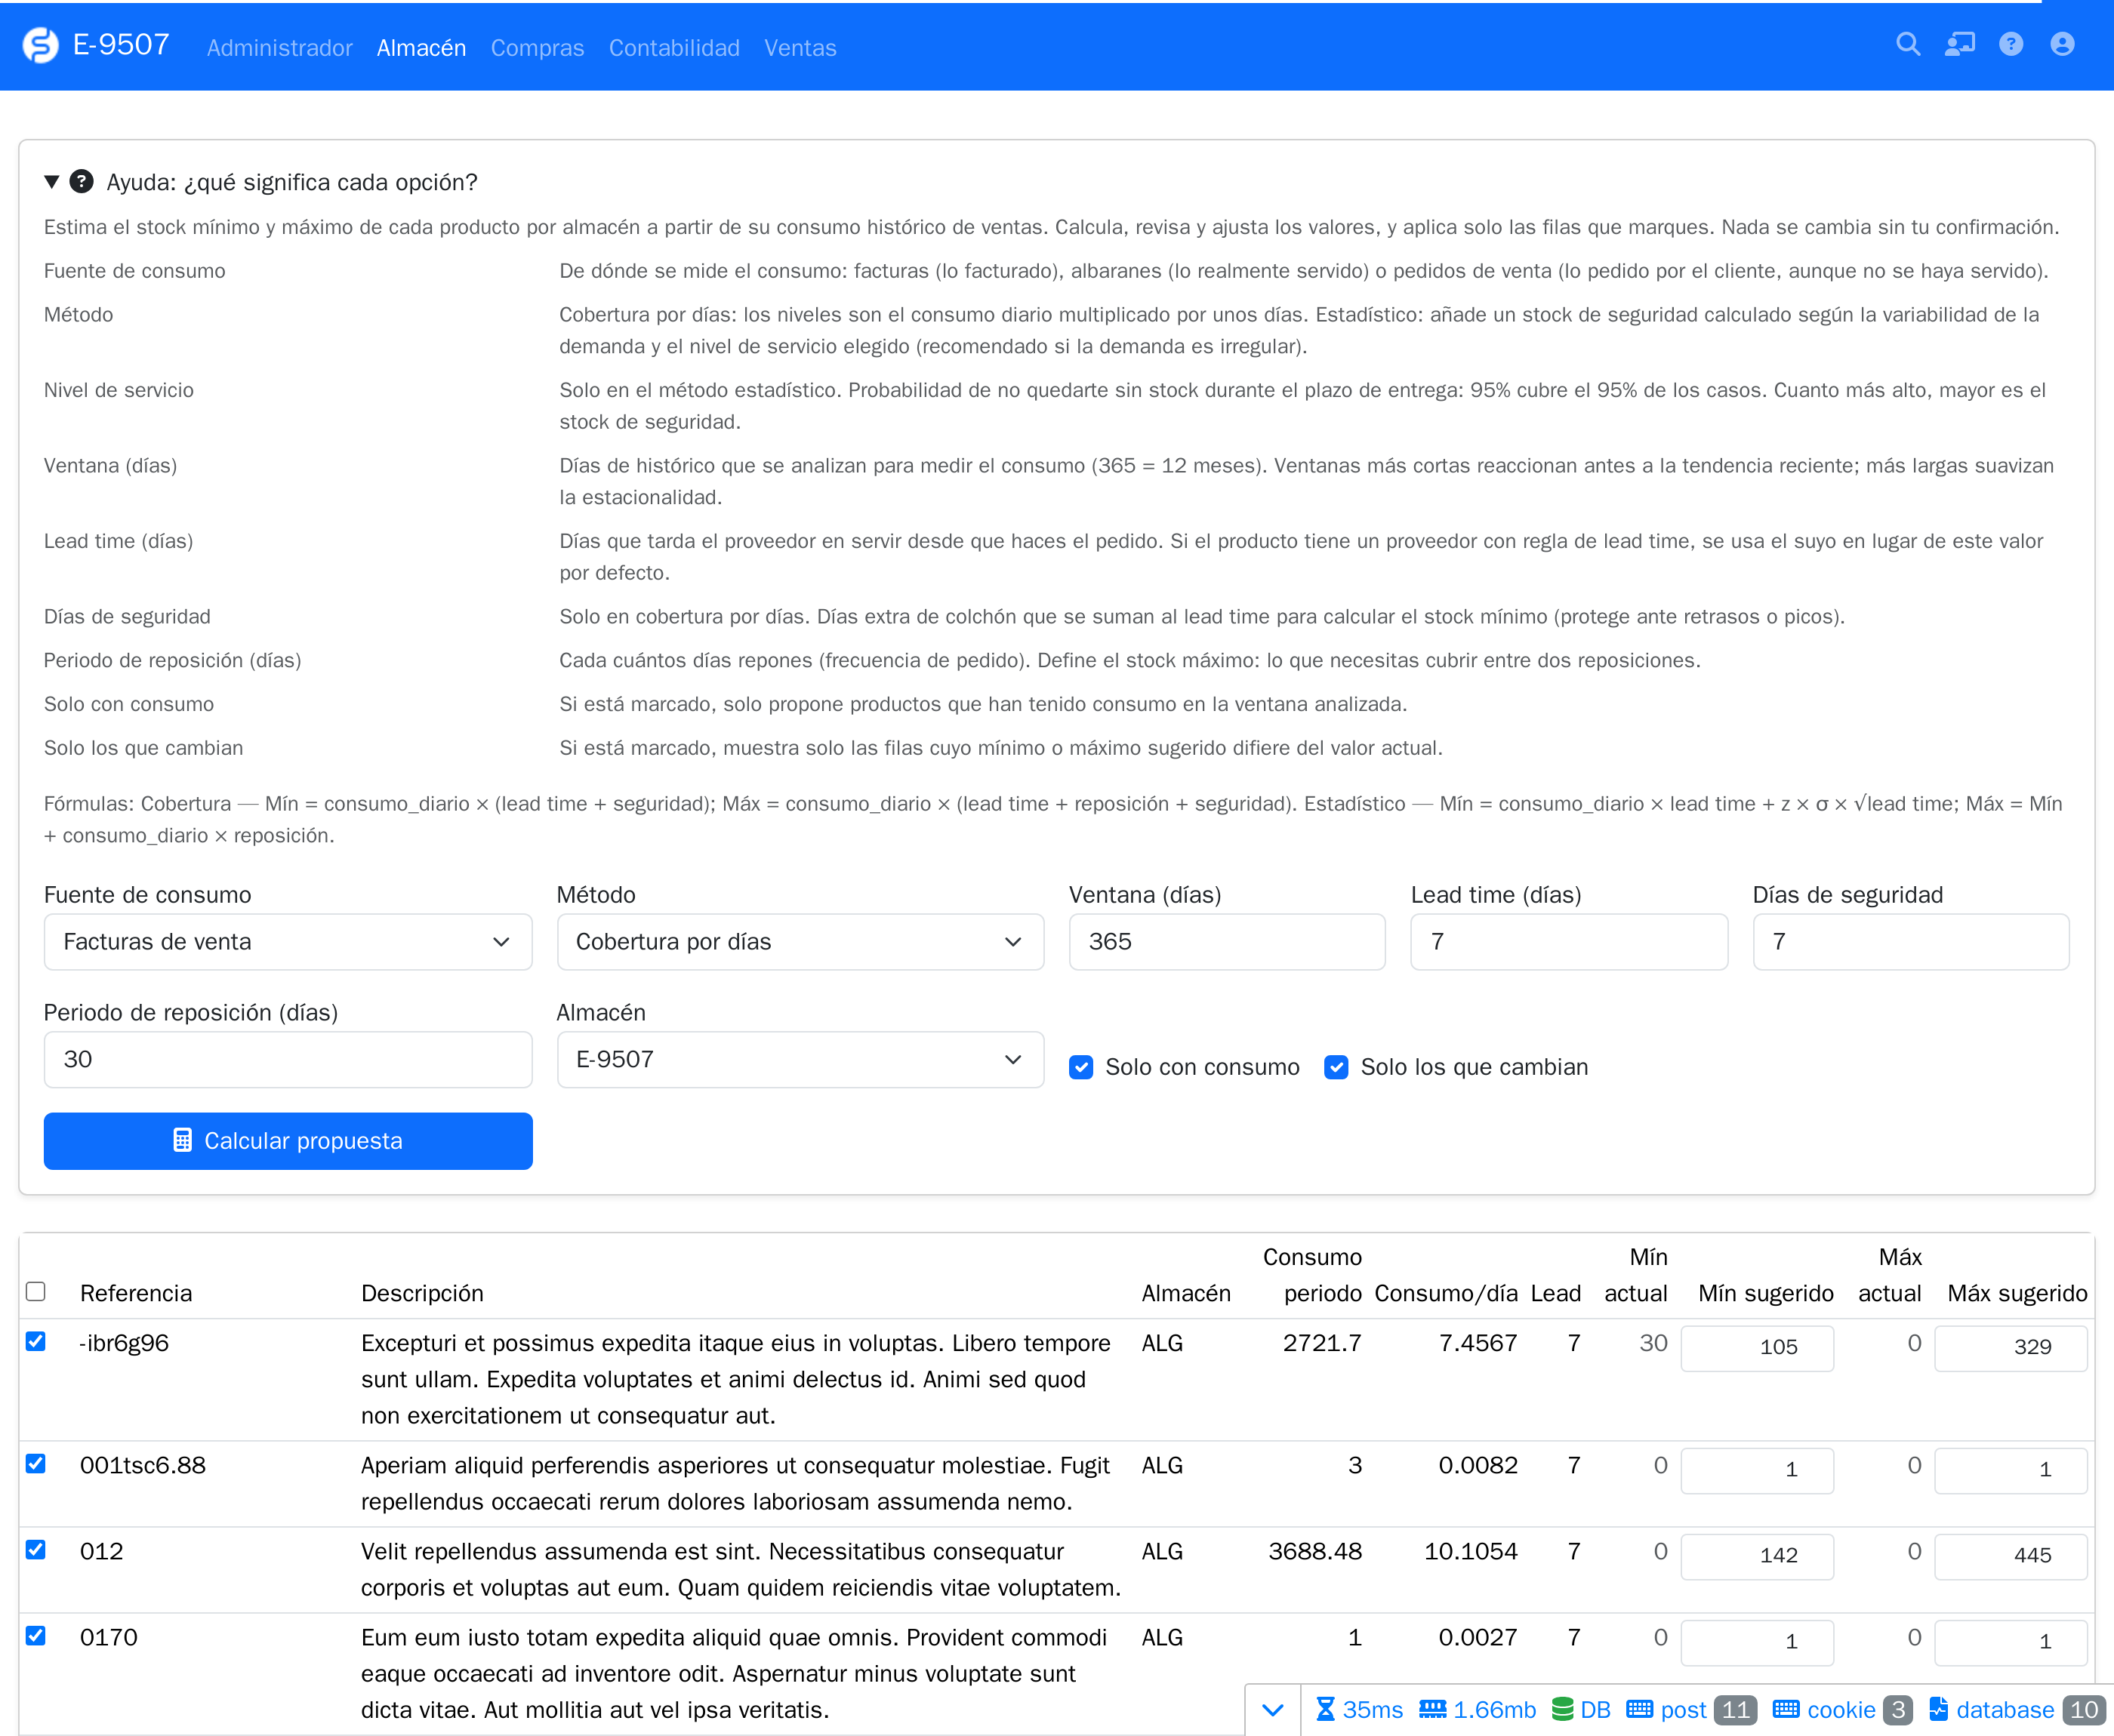Viewport: 2114px width, 1736px height.
Task: Click the hourglass 35ms debug indicator
Action: (1359, 1710)
